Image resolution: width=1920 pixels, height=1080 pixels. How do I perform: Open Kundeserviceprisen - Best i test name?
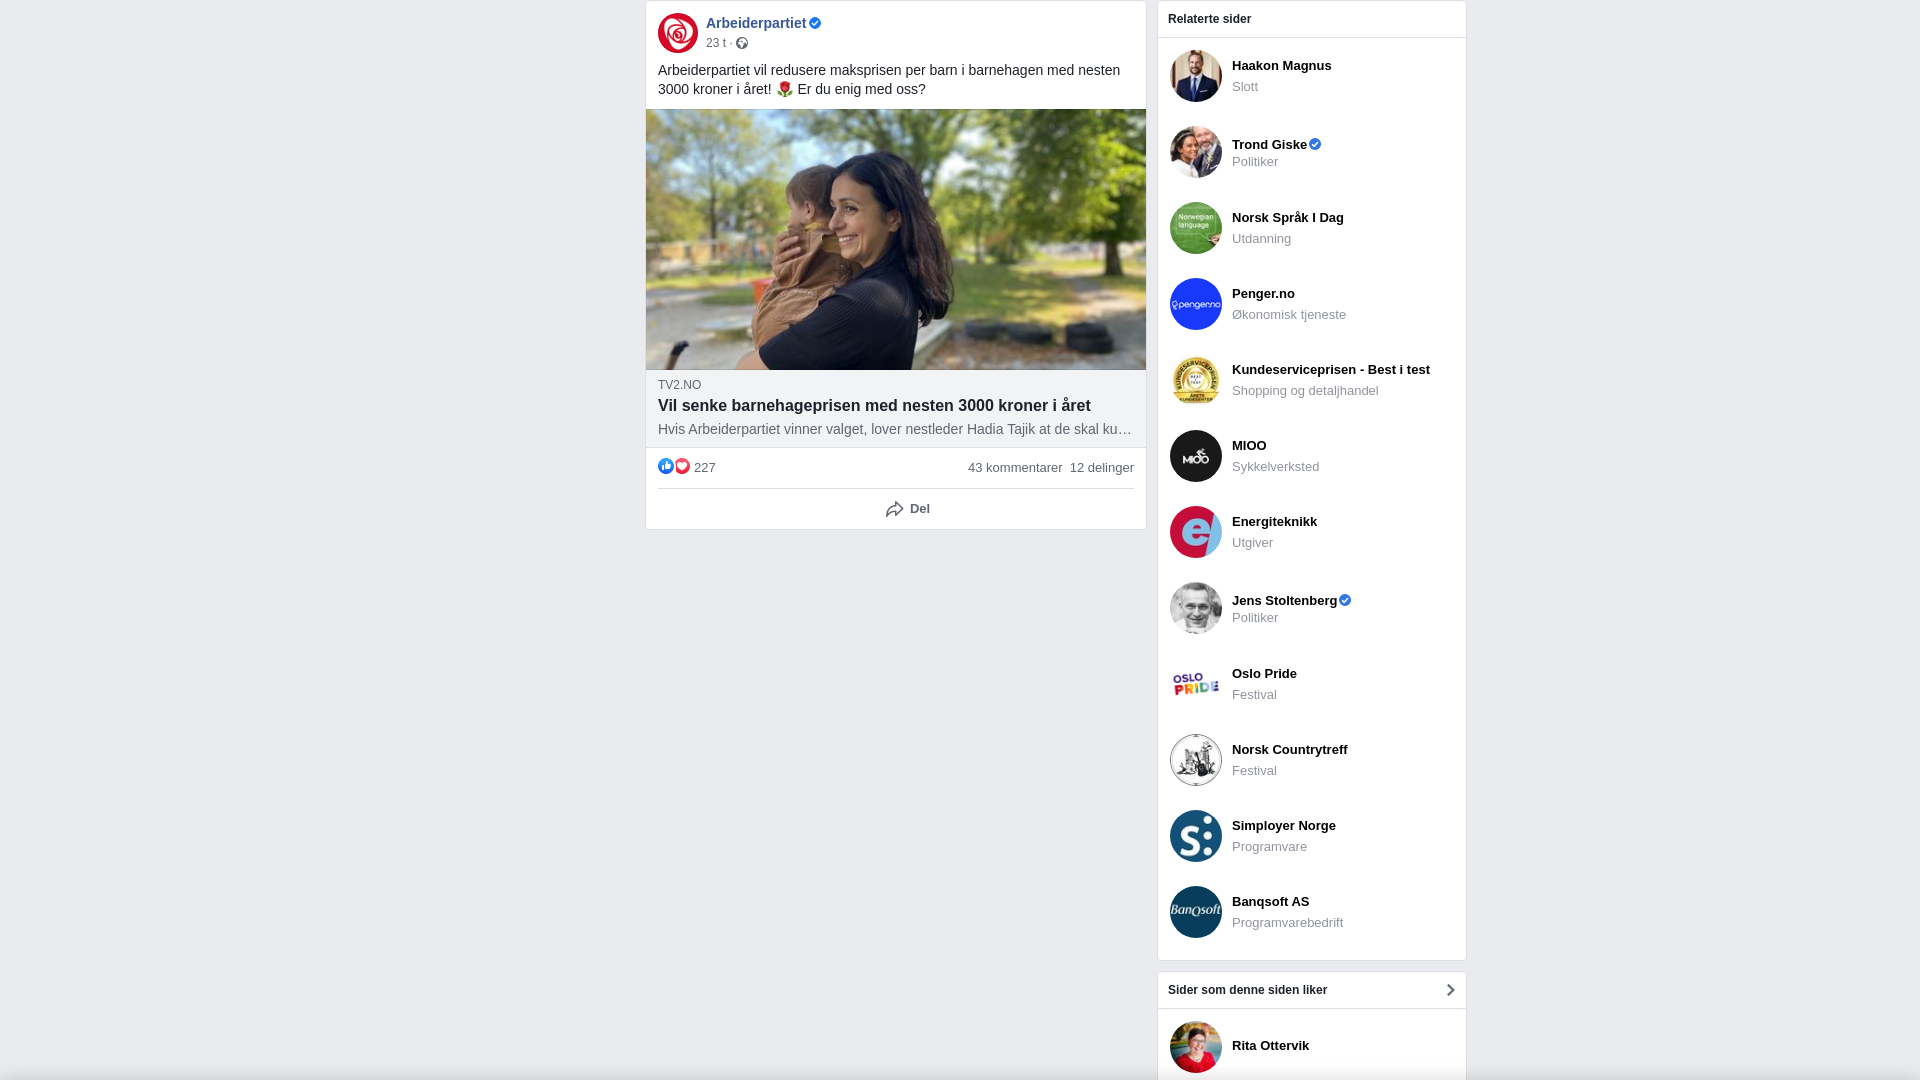(x=1331, y=369)
